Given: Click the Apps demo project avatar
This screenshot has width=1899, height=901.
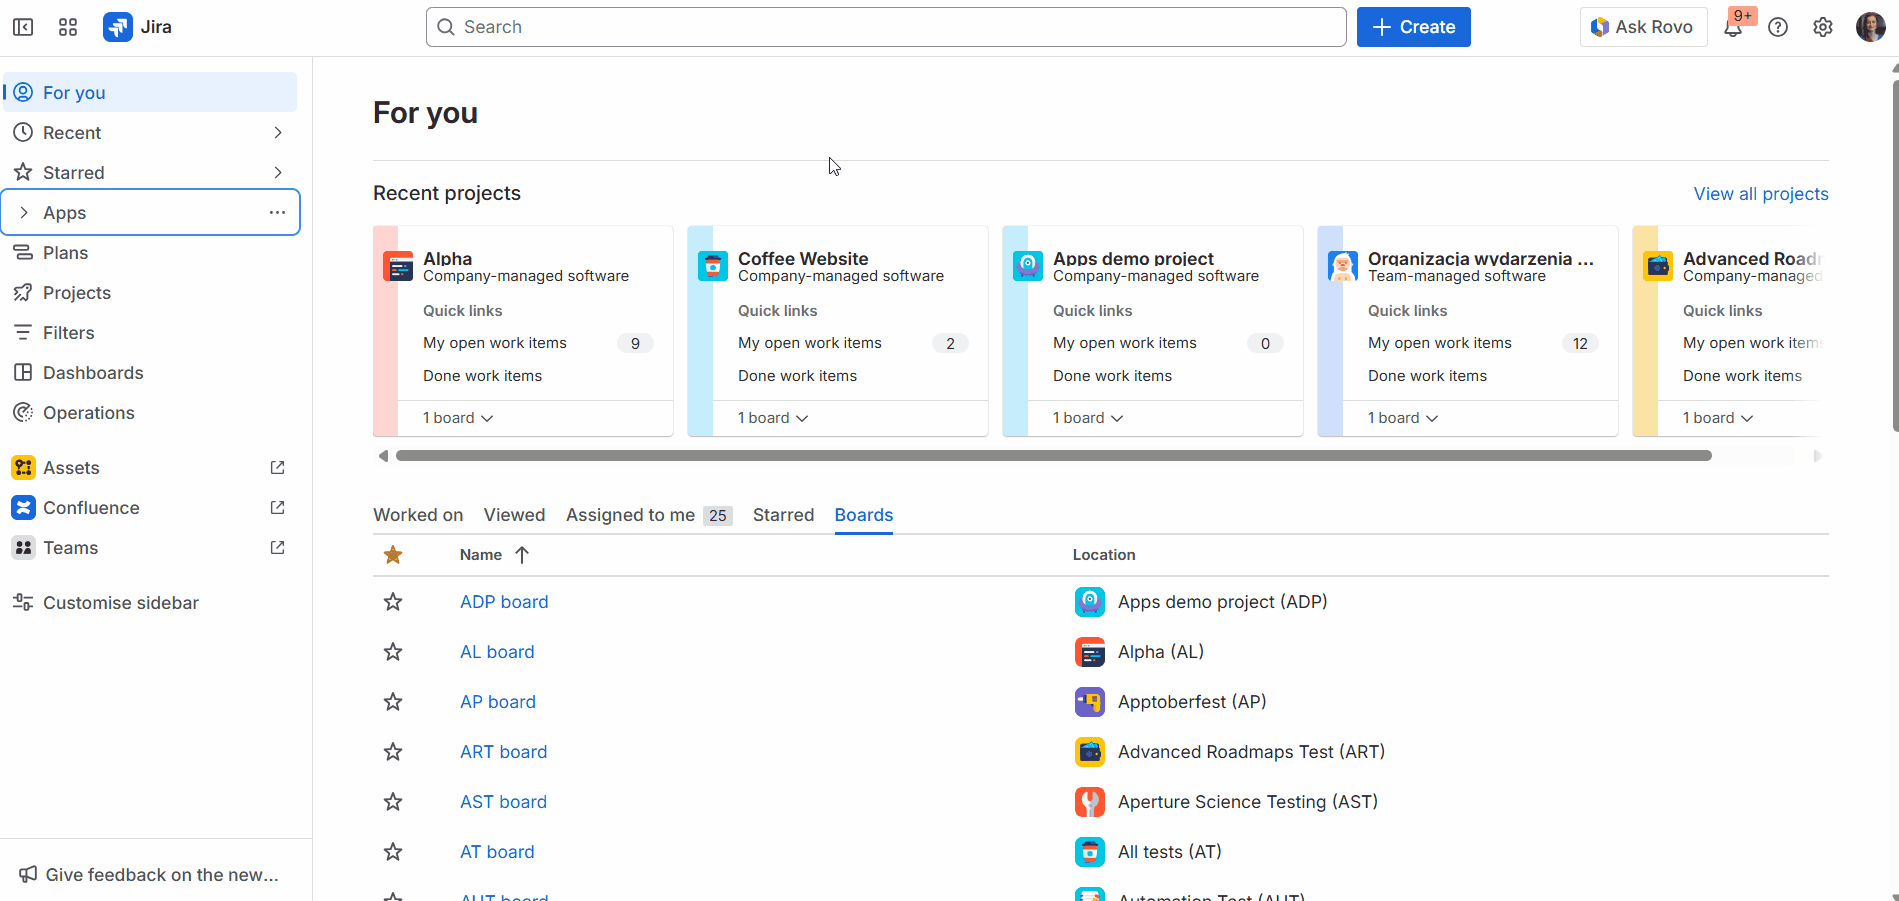Looking at the screenshot, I should coord(1028,266).
